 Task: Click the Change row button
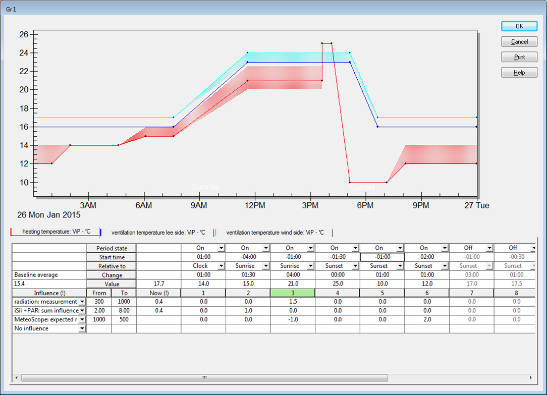[111, 275]
